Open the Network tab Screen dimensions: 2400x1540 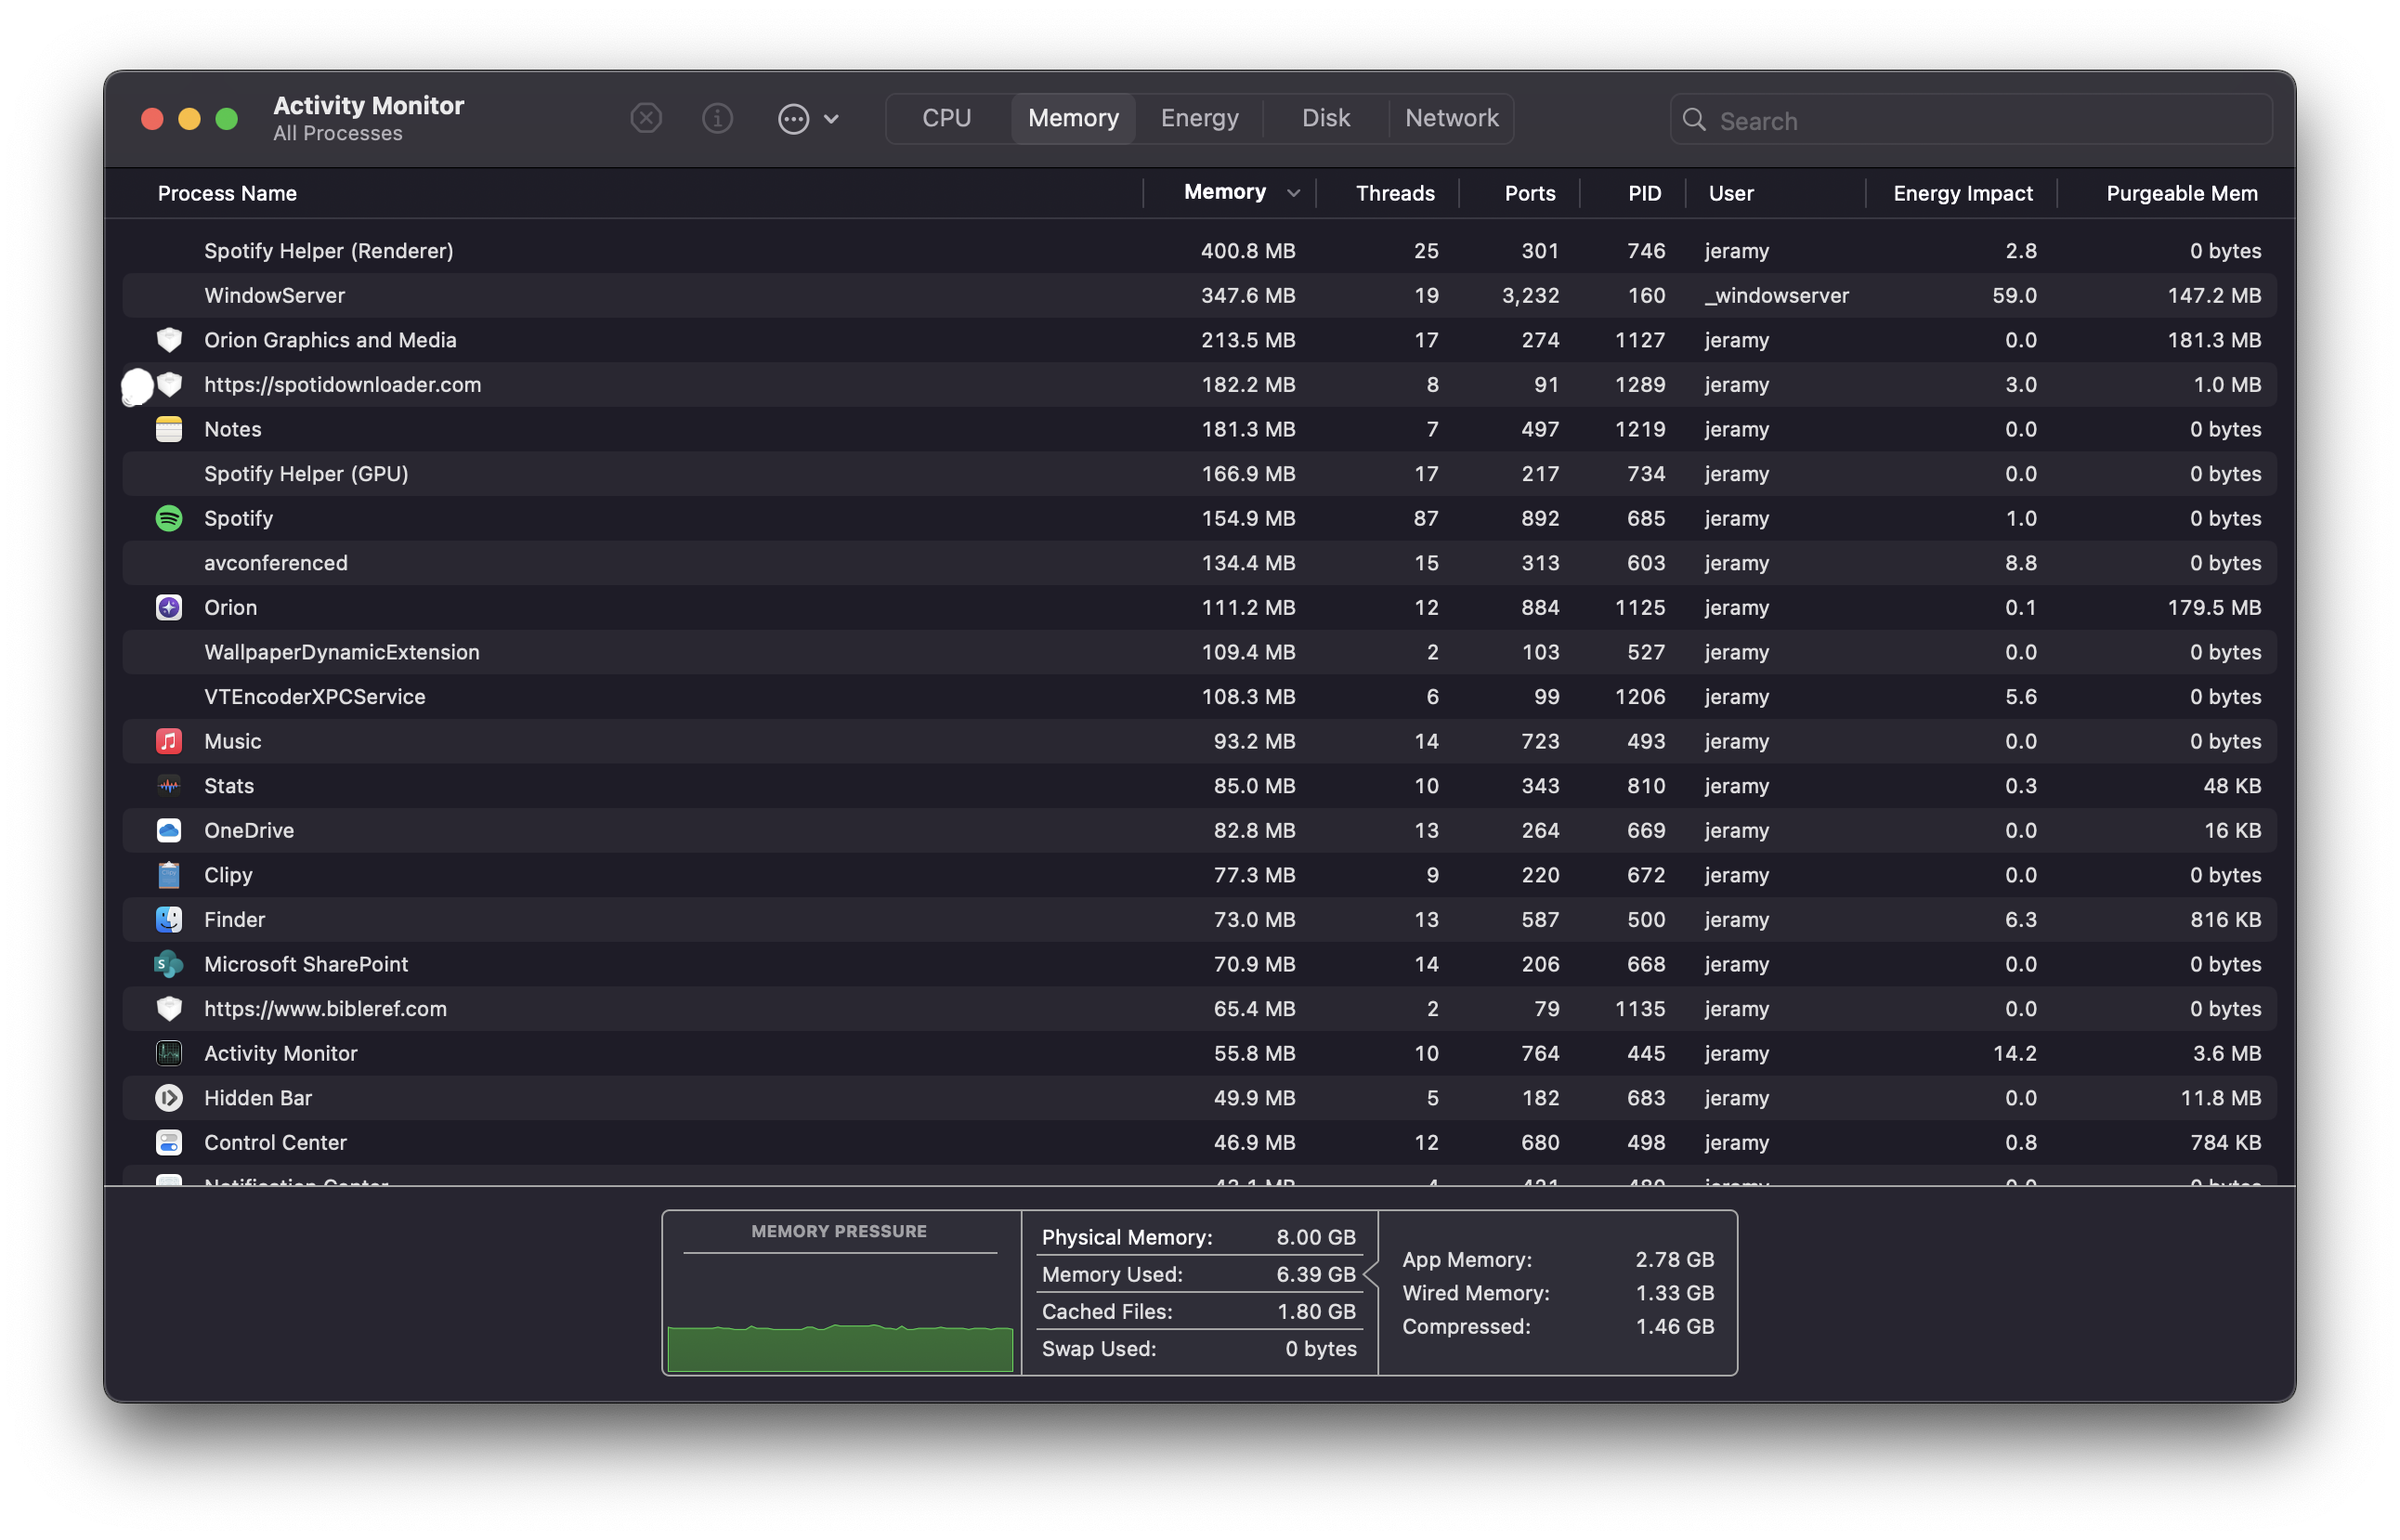click(1451, 118)
